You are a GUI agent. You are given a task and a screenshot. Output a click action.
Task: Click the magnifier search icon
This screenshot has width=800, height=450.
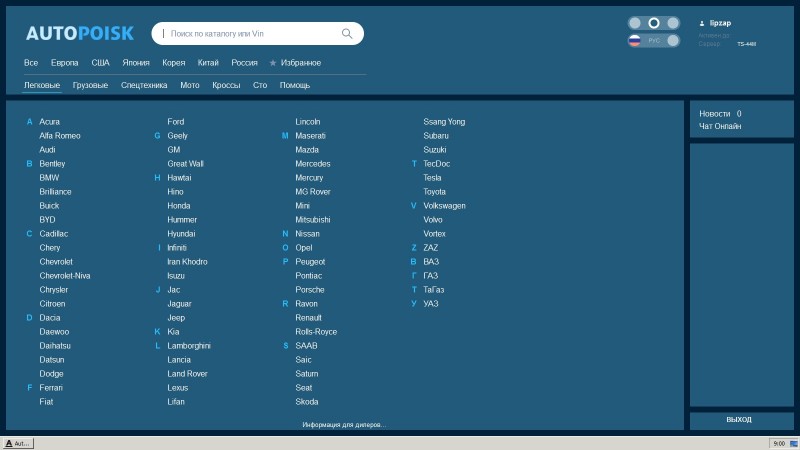tap(347, 34)
